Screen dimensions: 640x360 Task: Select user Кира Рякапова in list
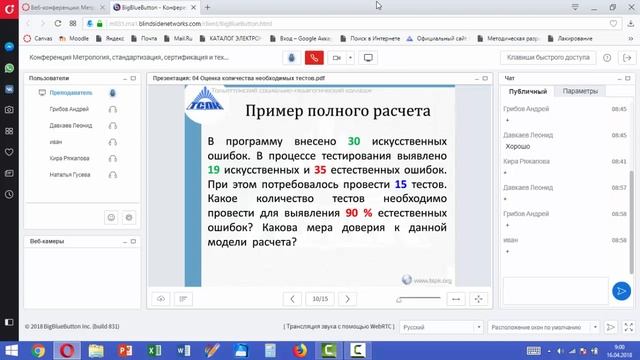pyautogui.click(x=69, y=158)
